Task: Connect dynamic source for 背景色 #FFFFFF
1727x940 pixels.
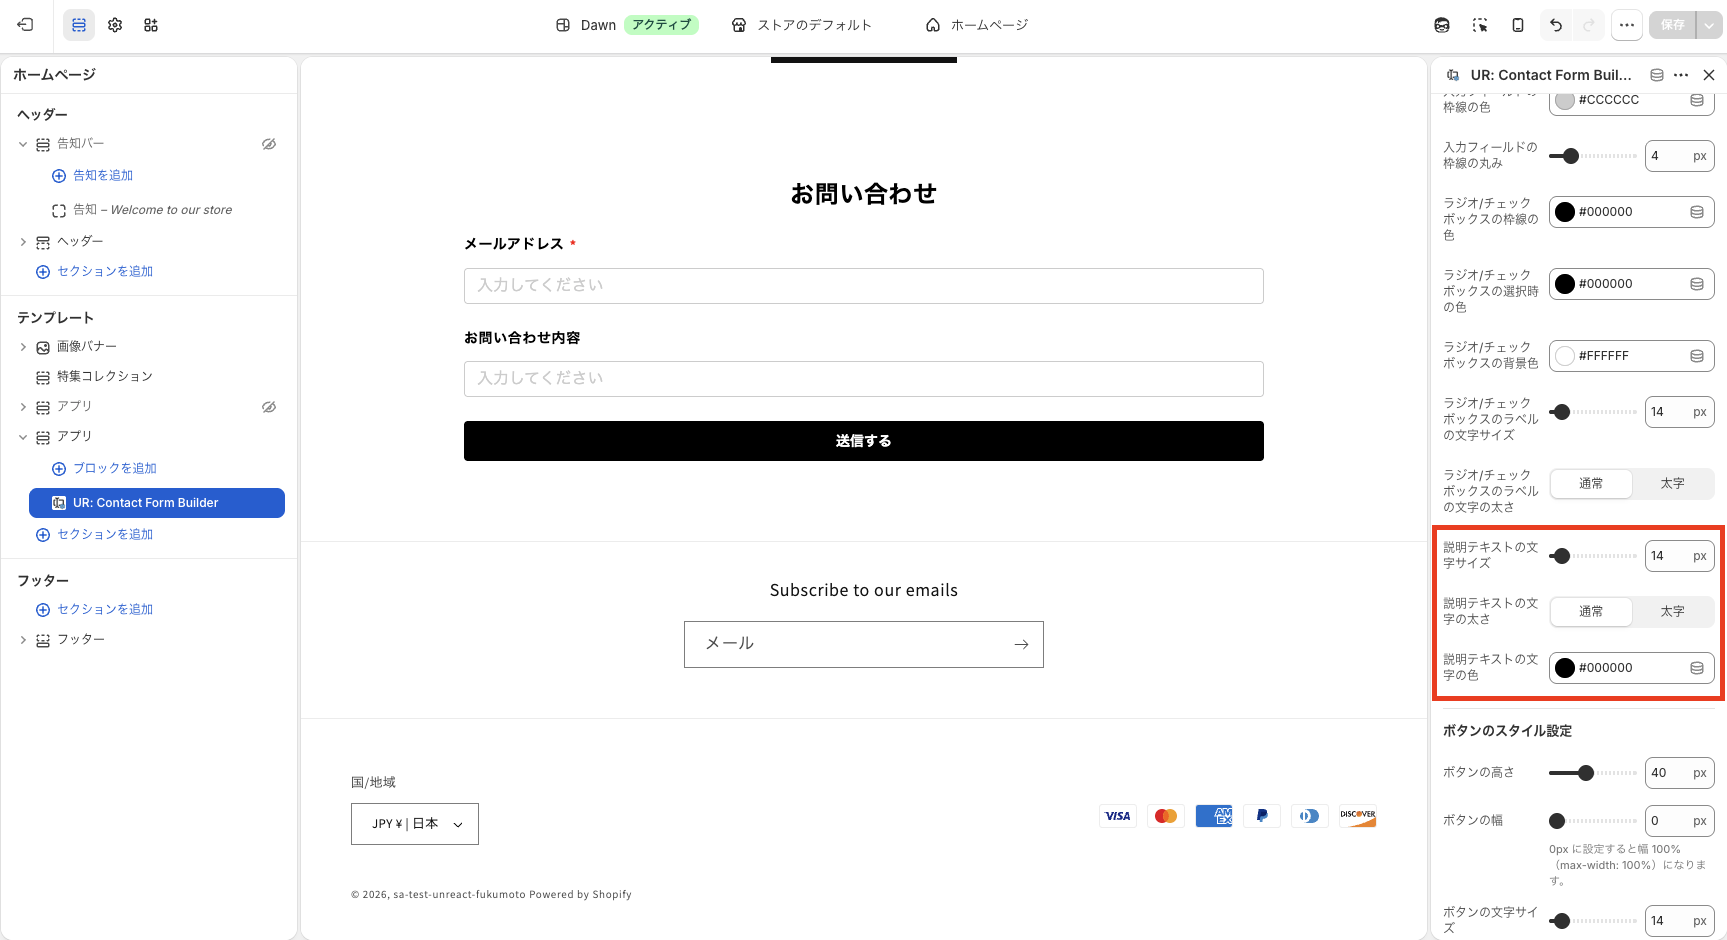Action: tap(1697, 356)
